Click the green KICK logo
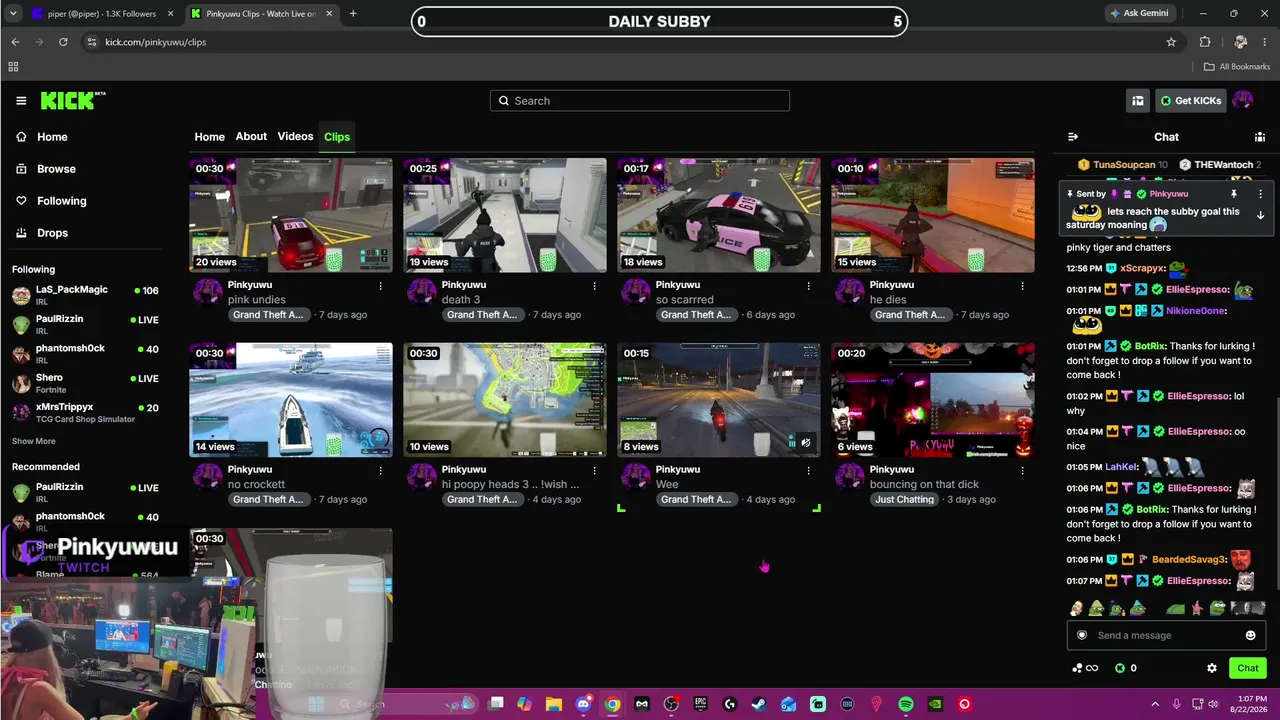This screenshot has height=720, width=1280. [x=73, y=100]
